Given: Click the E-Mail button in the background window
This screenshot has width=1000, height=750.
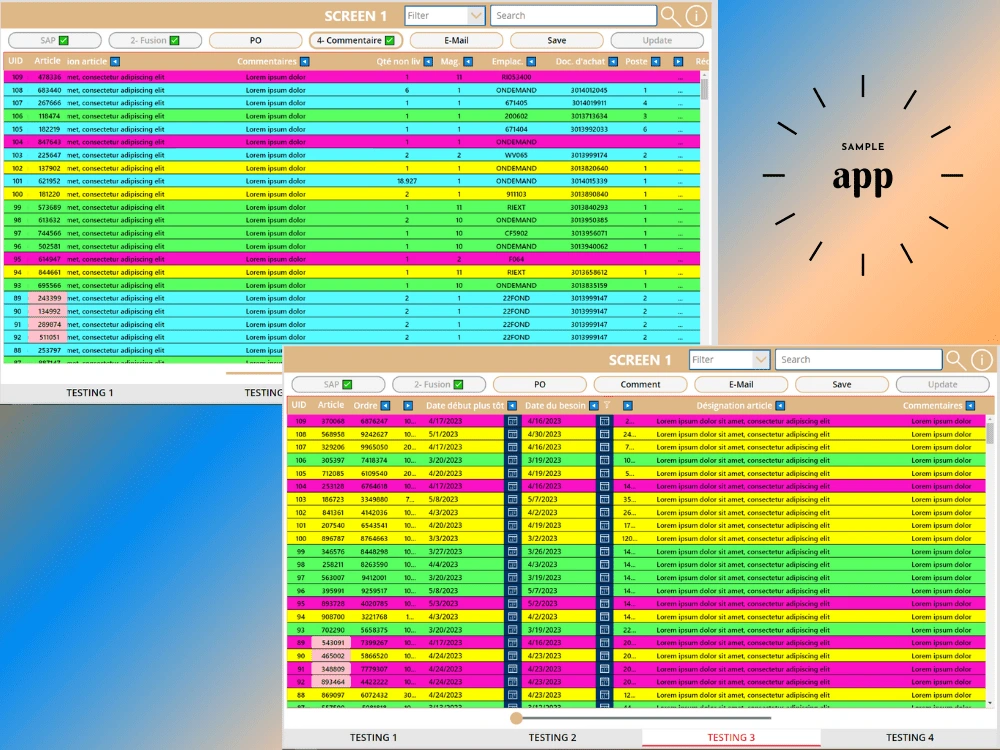Looking at the screenshot, I should 456,40.
